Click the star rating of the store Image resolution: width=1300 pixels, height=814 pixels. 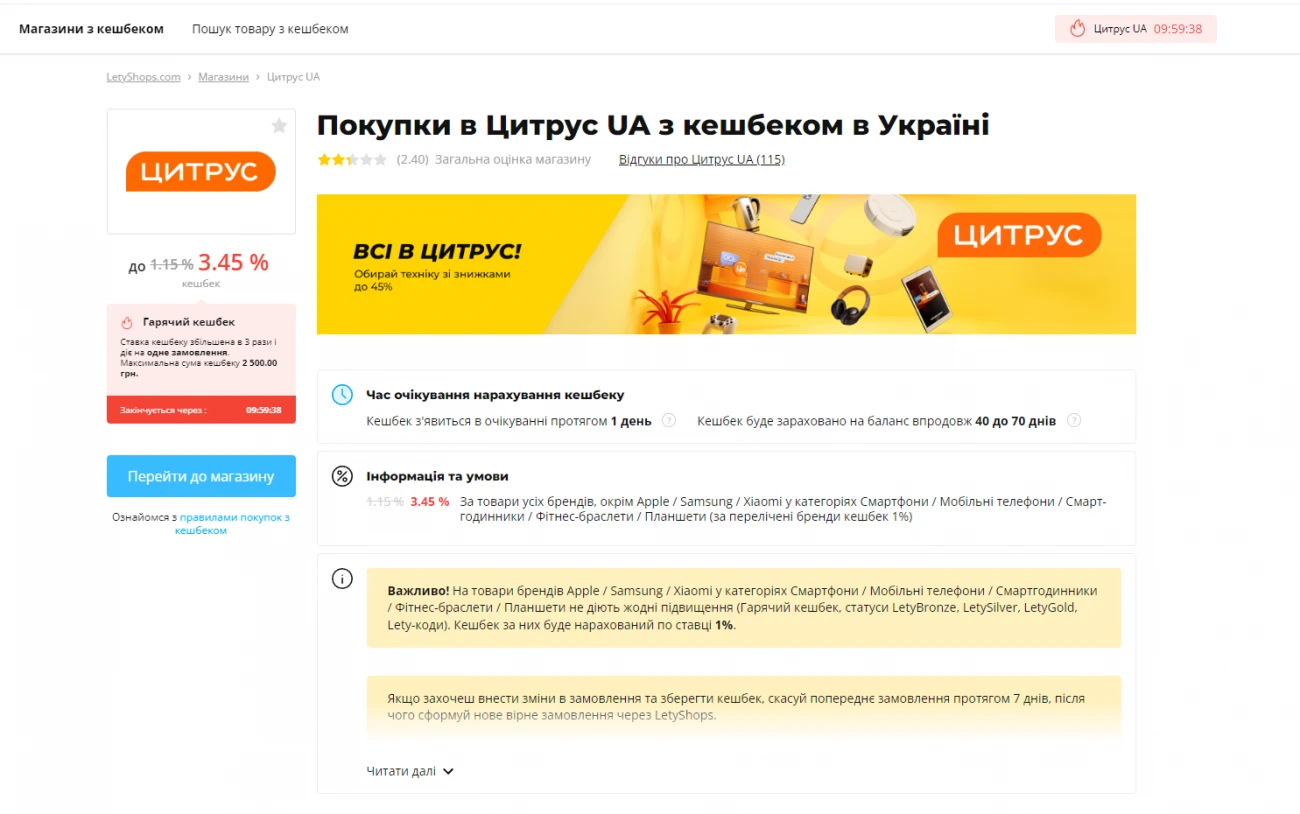point(352,159)
